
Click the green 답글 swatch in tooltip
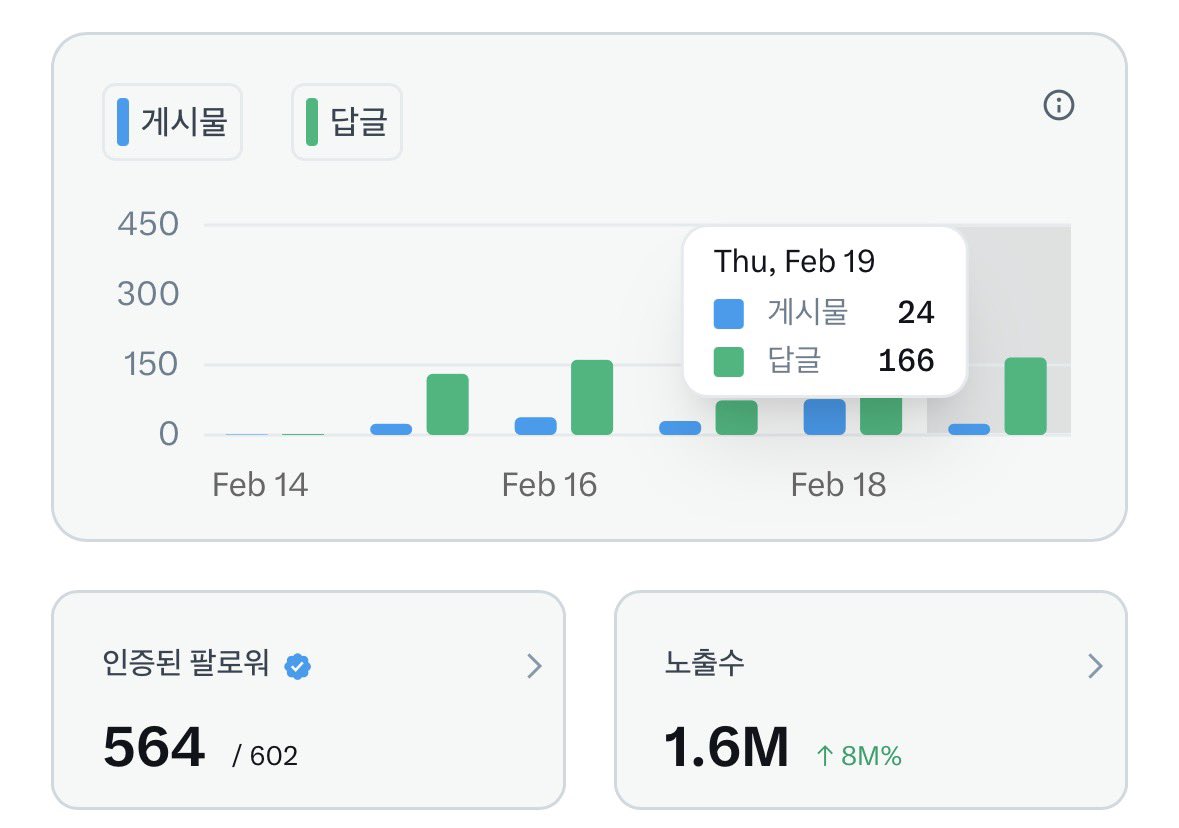pyautogui.click(x=729, y=362)
